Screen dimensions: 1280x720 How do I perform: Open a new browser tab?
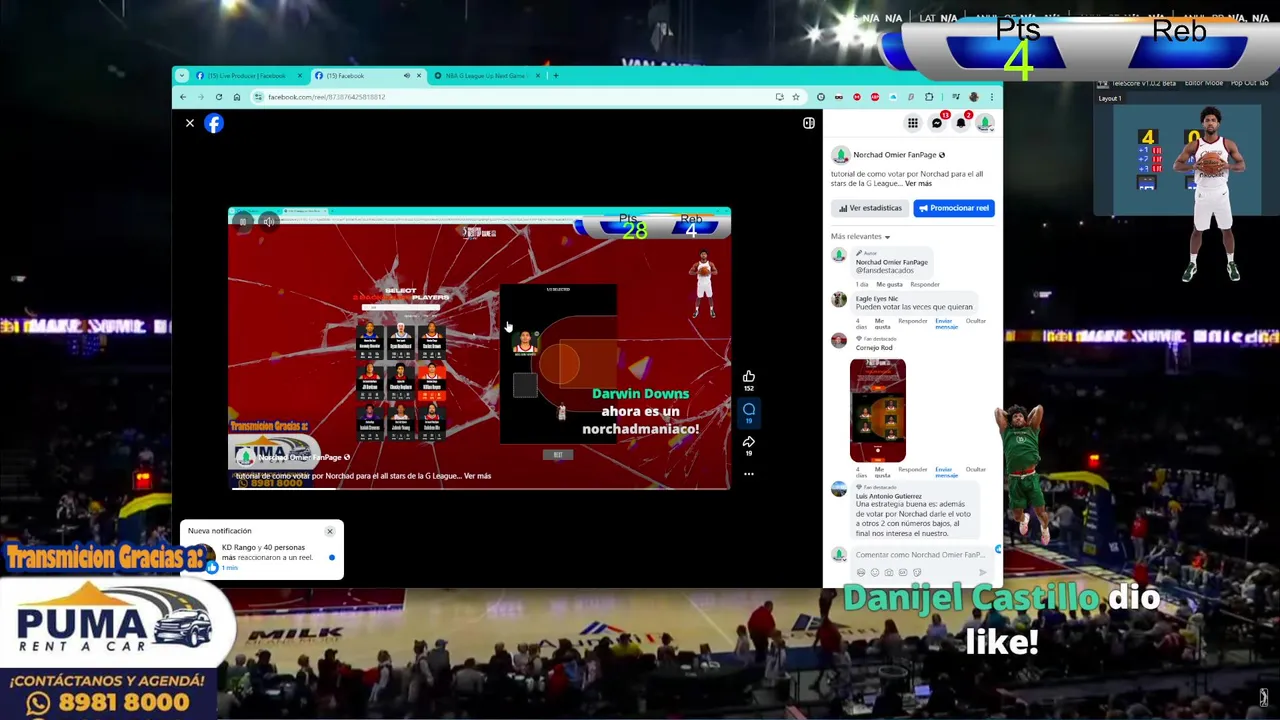[556, 76]
